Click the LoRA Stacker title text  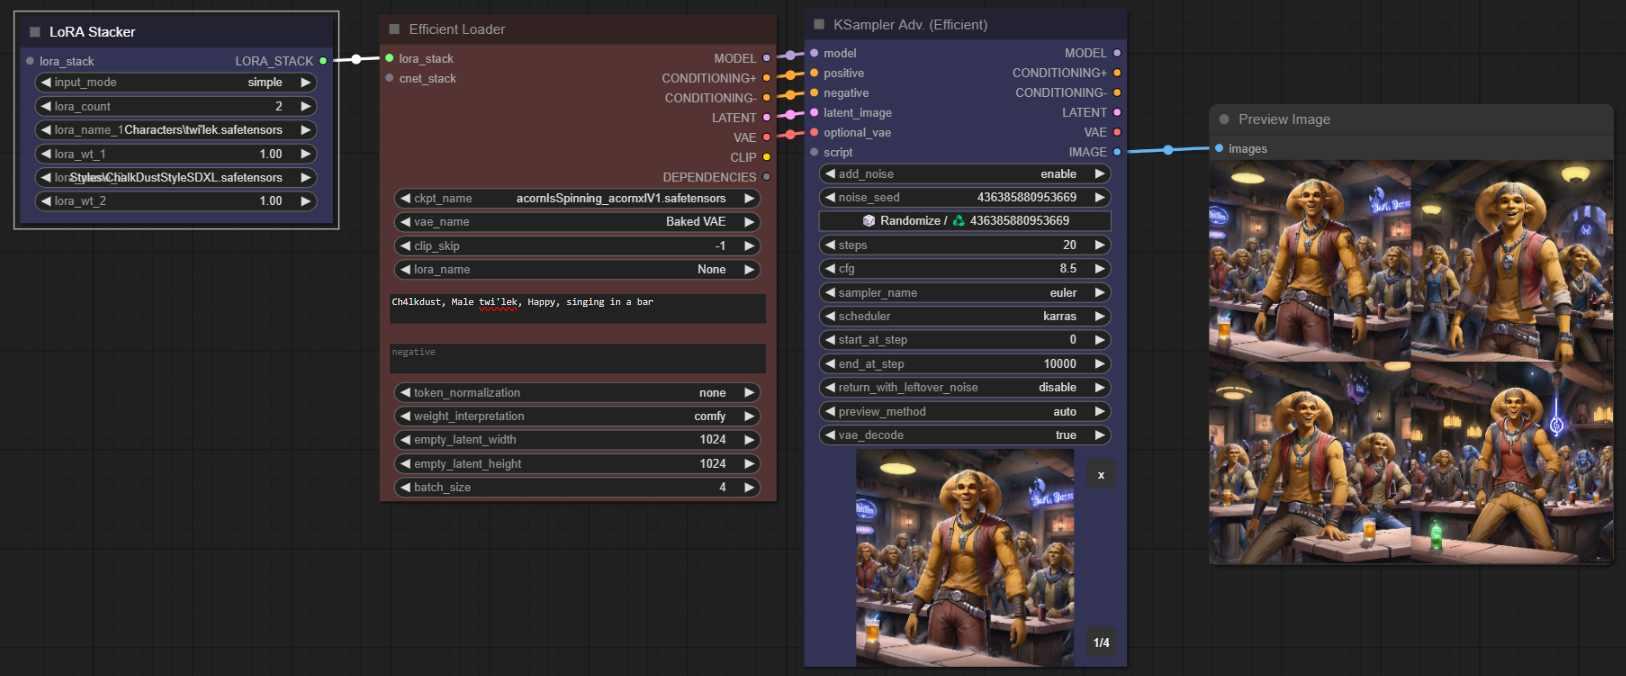(x=92, y=32)
